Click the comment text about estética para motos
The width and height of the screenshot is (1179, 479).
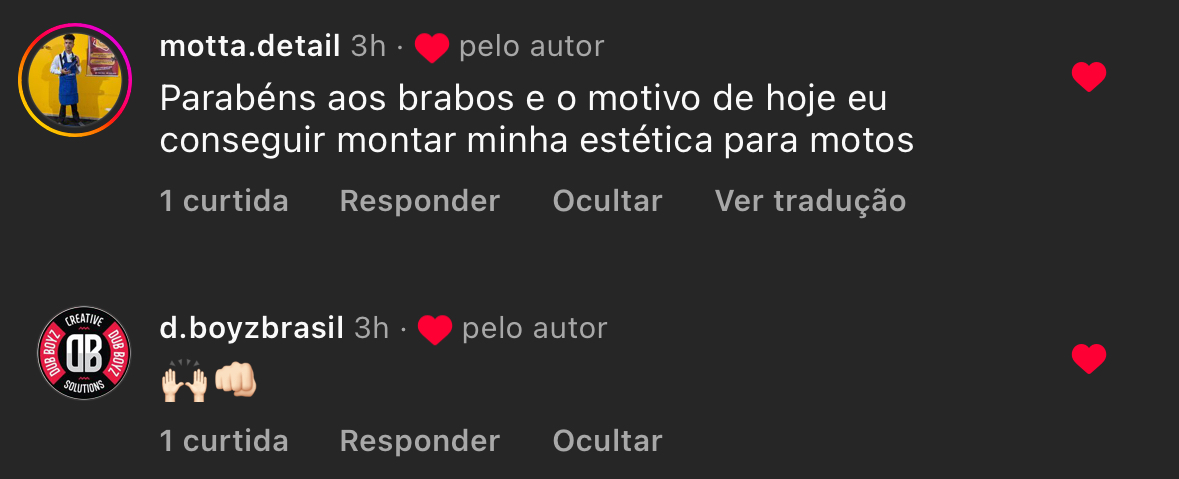tap(537, 120)
